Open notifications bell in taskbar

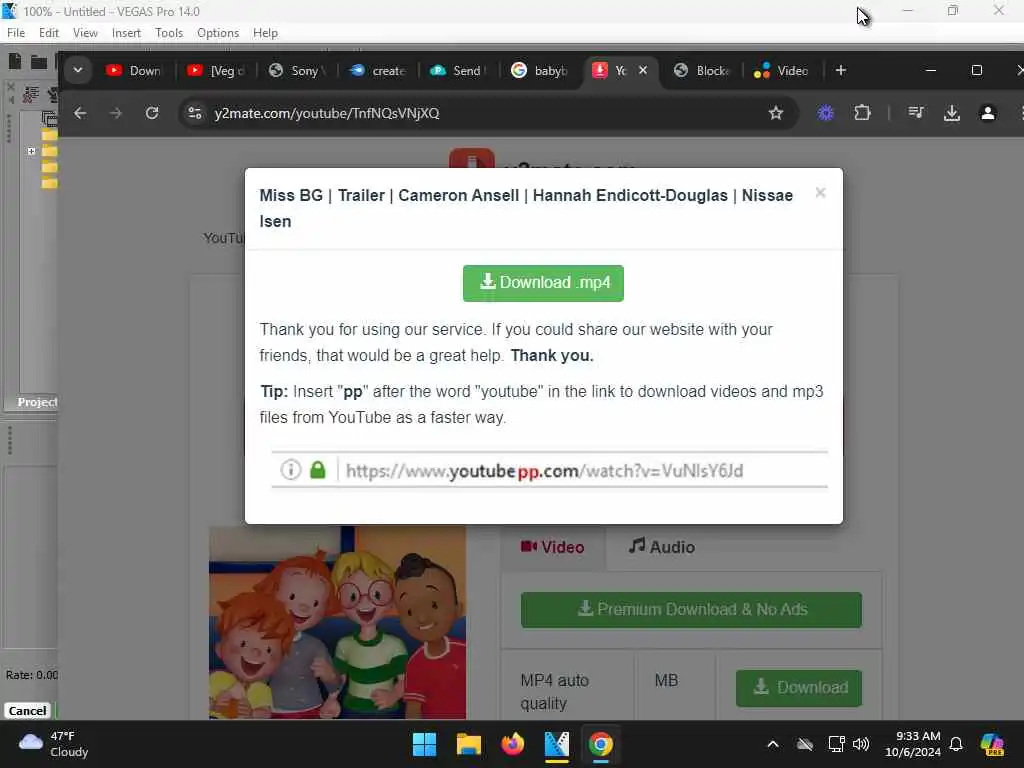tap(956, 744)
